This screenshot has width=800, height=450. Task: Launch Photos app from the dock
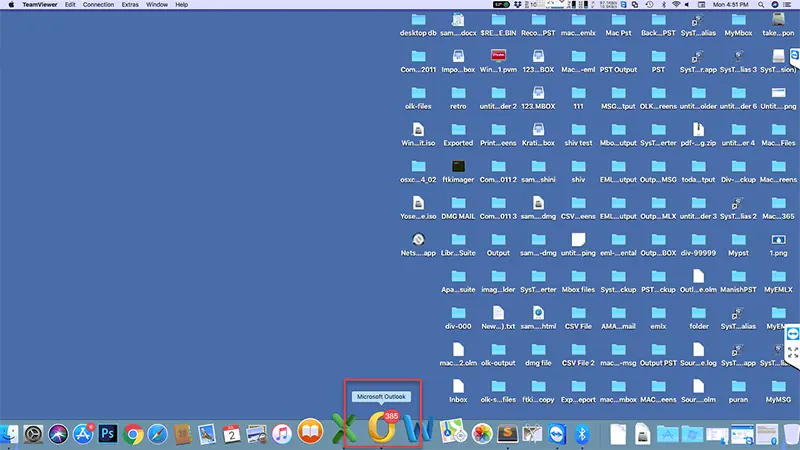(x=482, y=434)
